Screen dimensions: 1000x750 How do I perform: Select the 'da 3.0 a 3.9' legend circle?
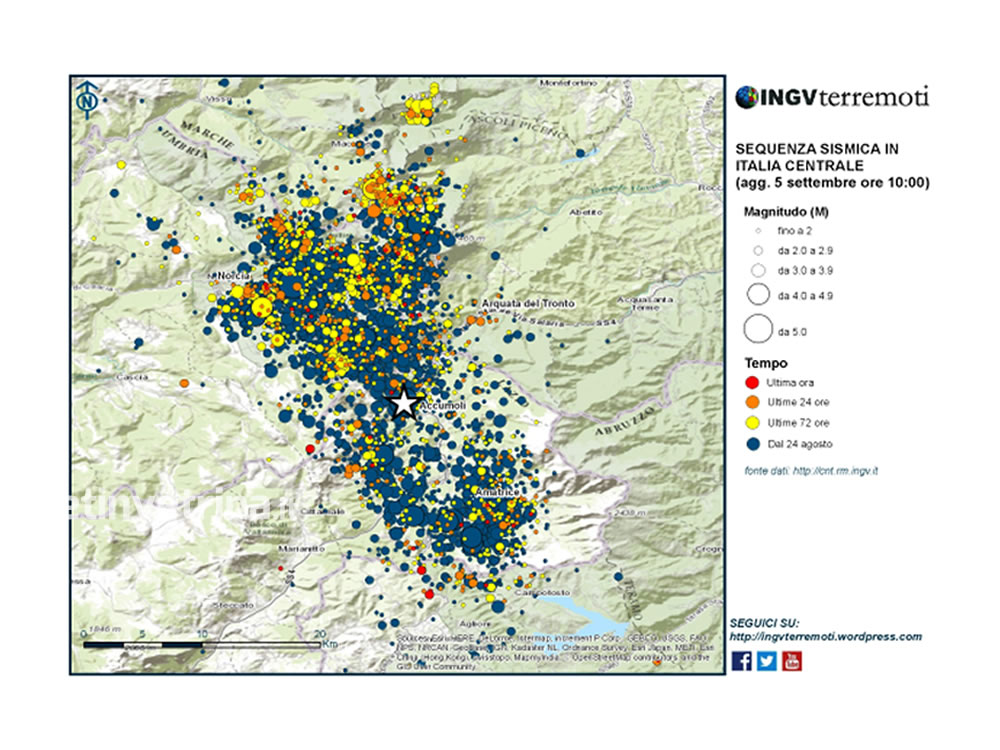coord(758,270)
